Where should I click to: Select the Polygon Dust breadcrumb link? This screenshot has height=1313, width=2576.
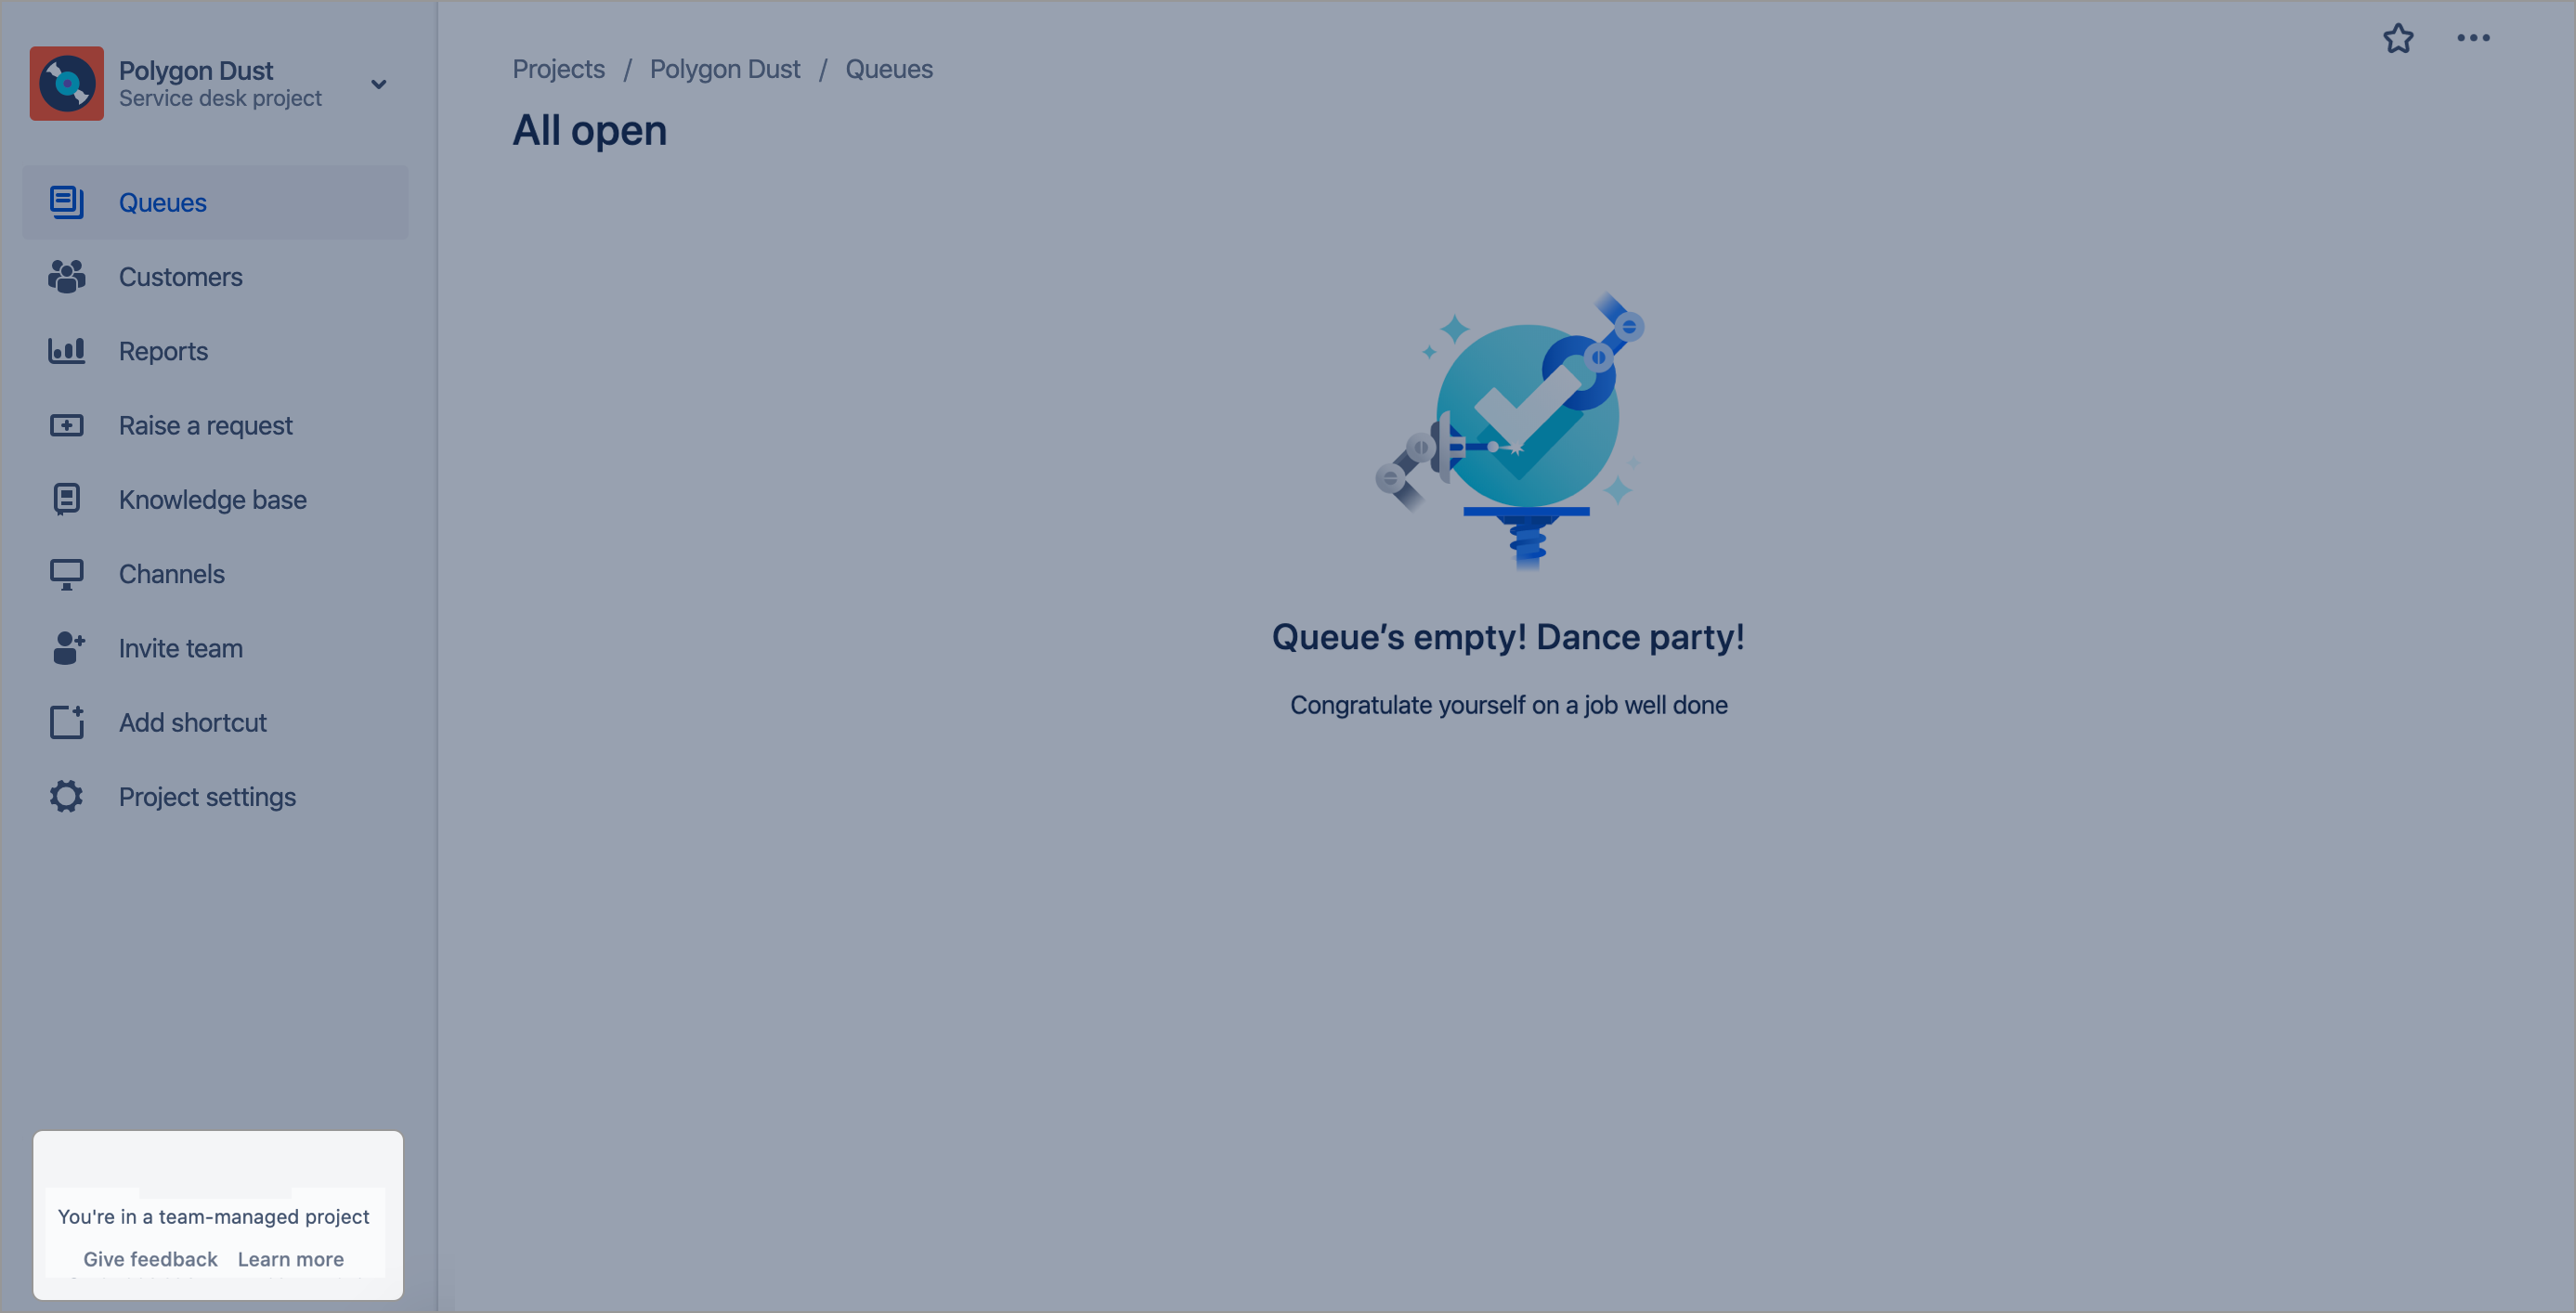tap(724, 69)
